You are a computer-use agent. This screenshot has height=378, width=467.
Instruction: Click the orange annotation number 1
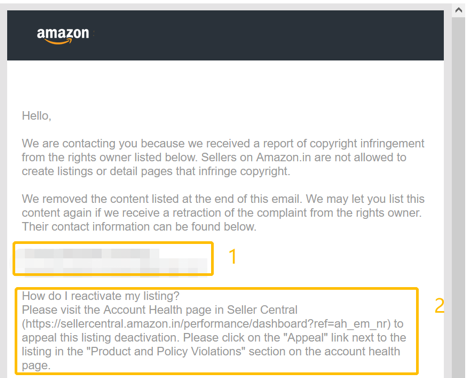click(233, 257)
